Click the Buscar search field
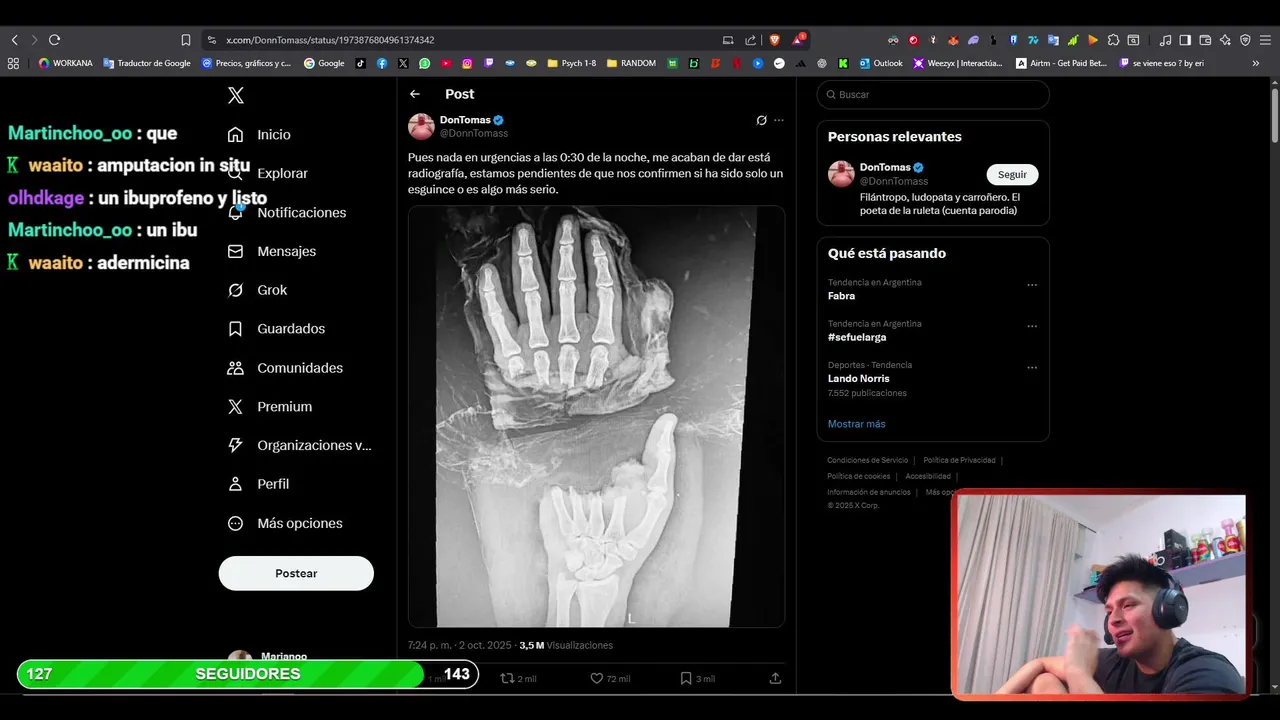 (x=933, y=94)
